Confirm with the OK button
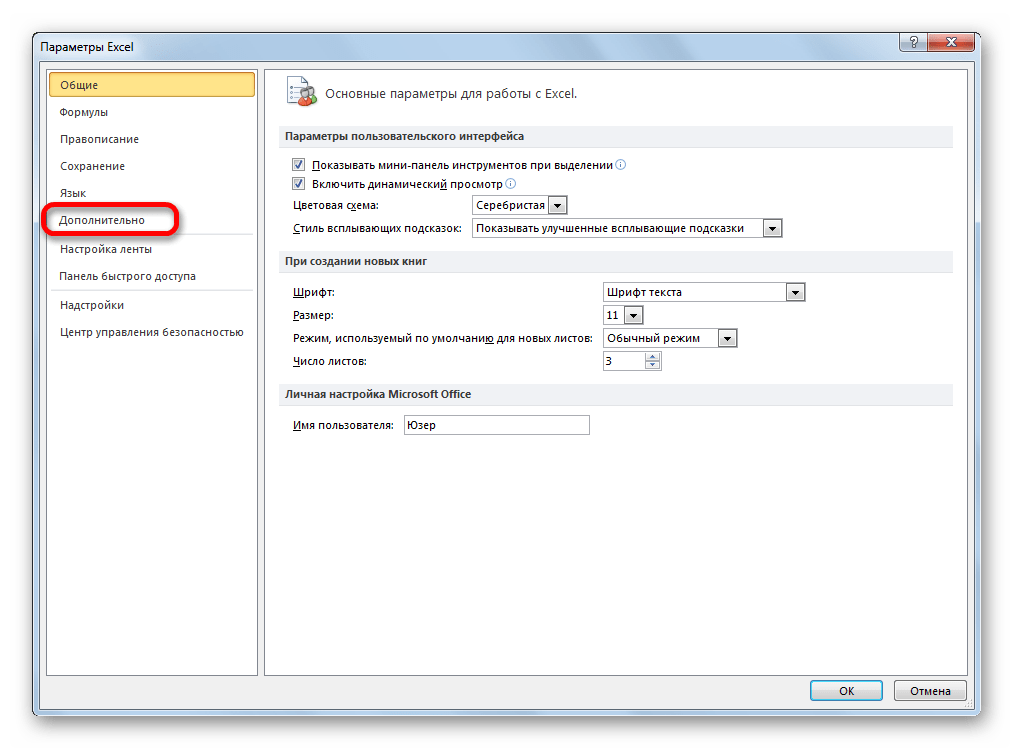Viewport: 1014px width, 749px height. click(x=846, y=691)
